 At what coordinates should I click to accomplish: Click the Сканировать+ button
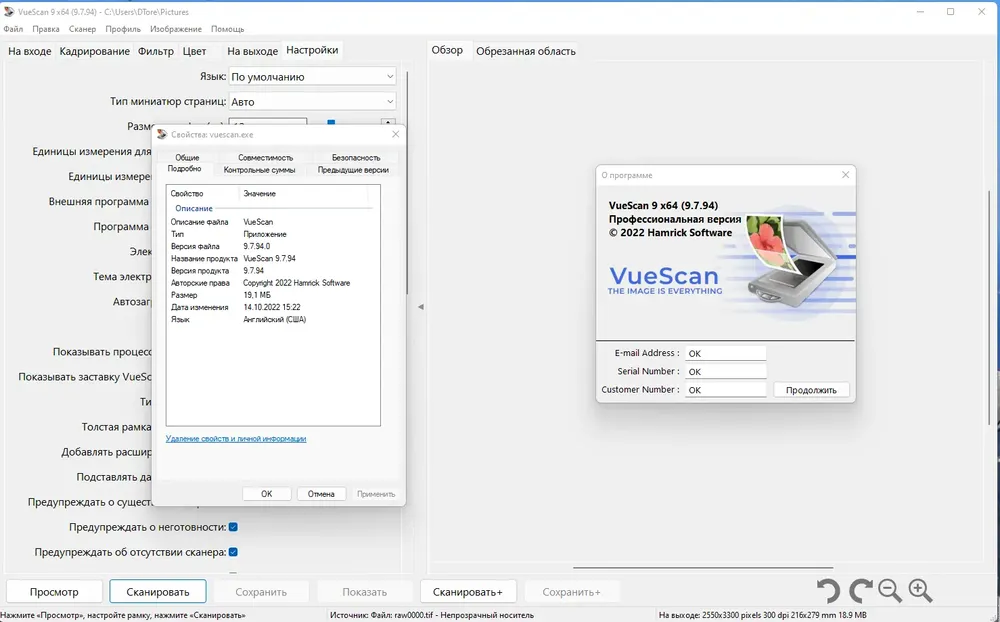[x=467, y=592]
